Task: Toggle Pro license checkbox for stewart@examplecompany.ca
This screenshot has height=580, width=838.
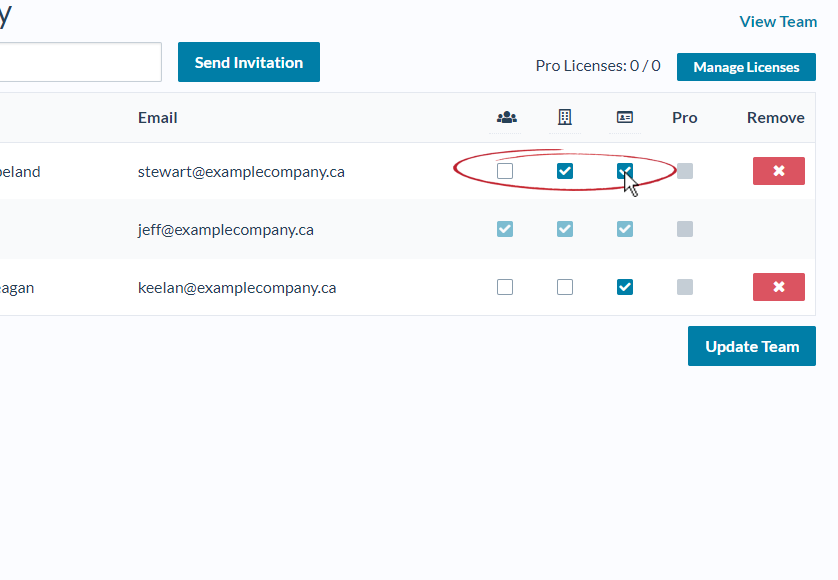Action: pos(685,171)
